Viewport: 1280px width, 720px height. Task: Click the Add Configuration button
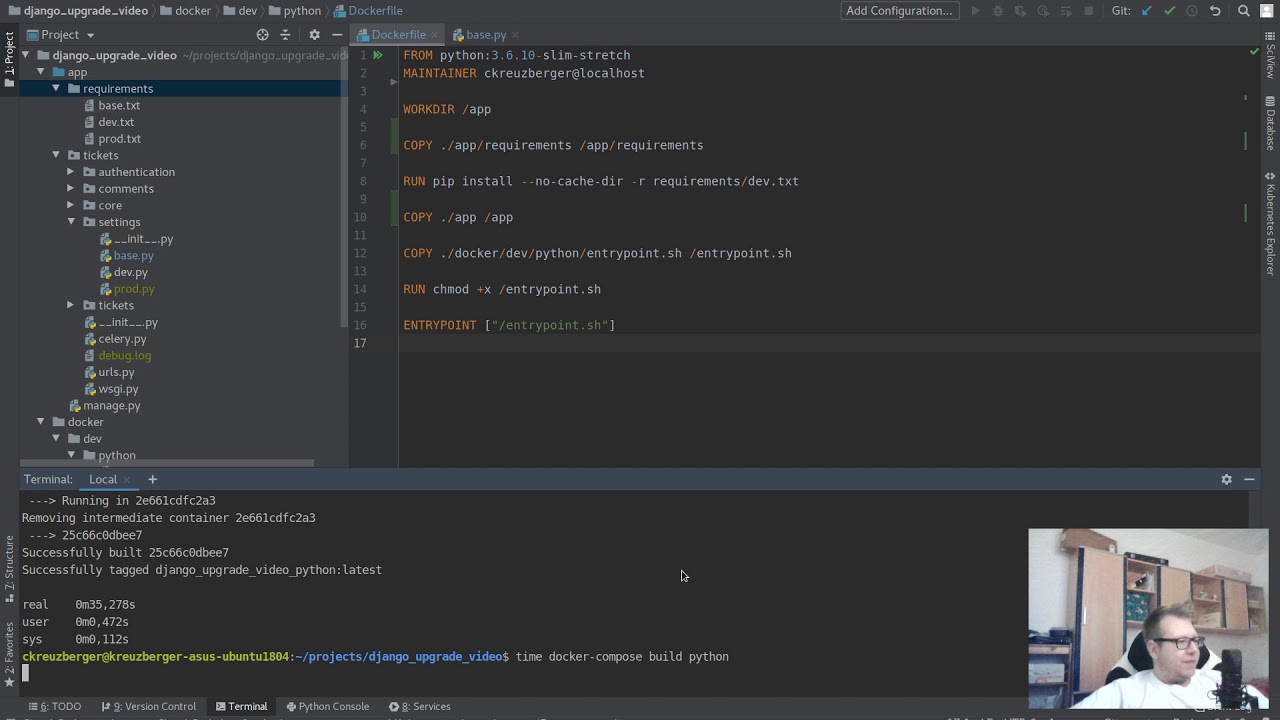point(898,11)
